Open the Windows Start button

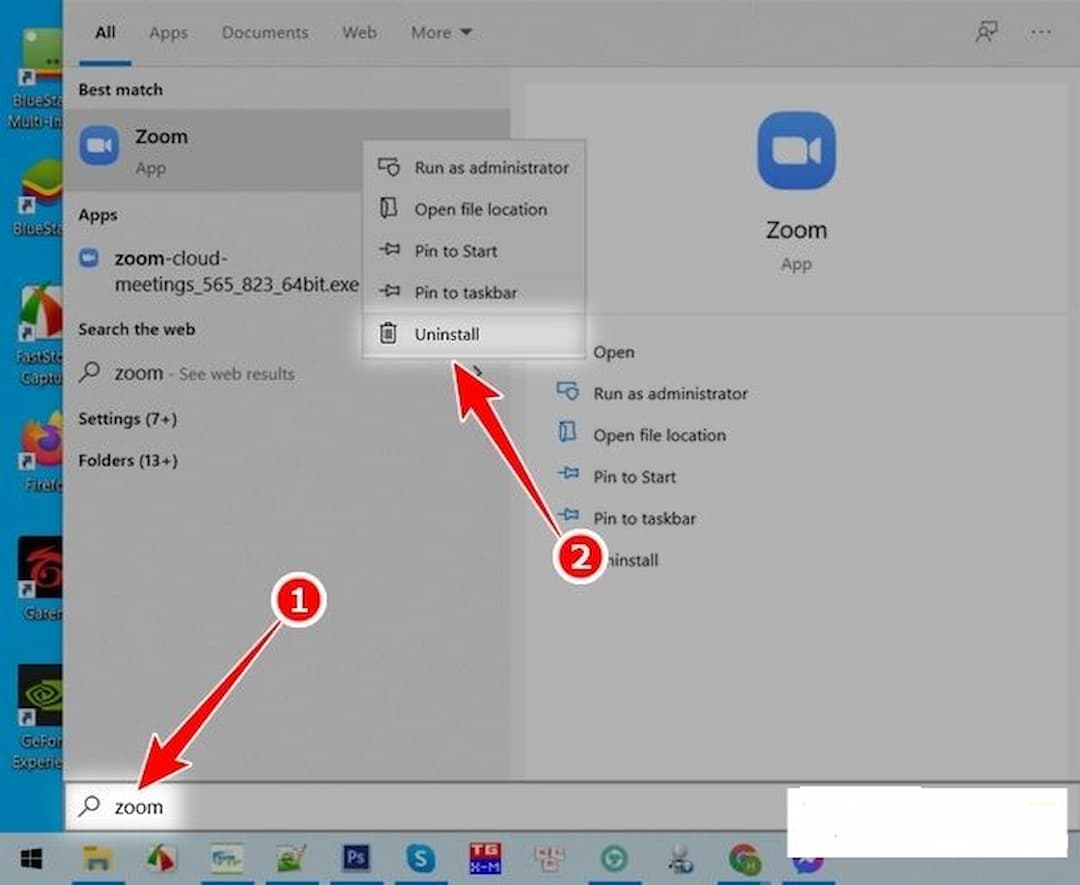tap(31, 858)
